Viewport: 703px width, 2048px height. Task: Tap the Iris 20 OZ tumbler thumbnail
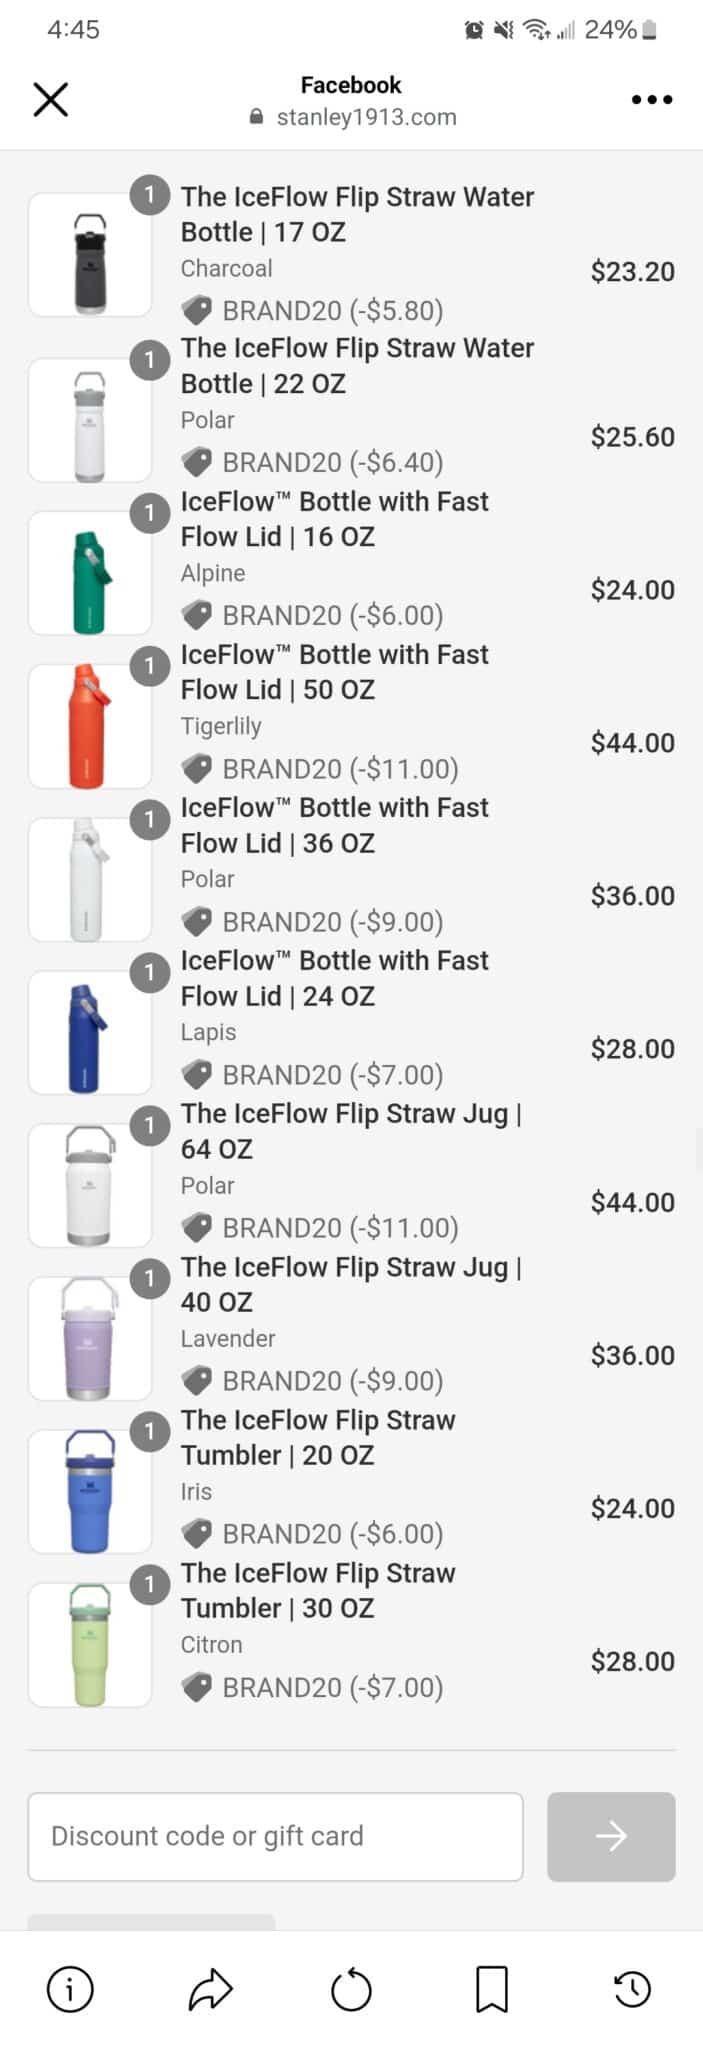pos(90,1491)
